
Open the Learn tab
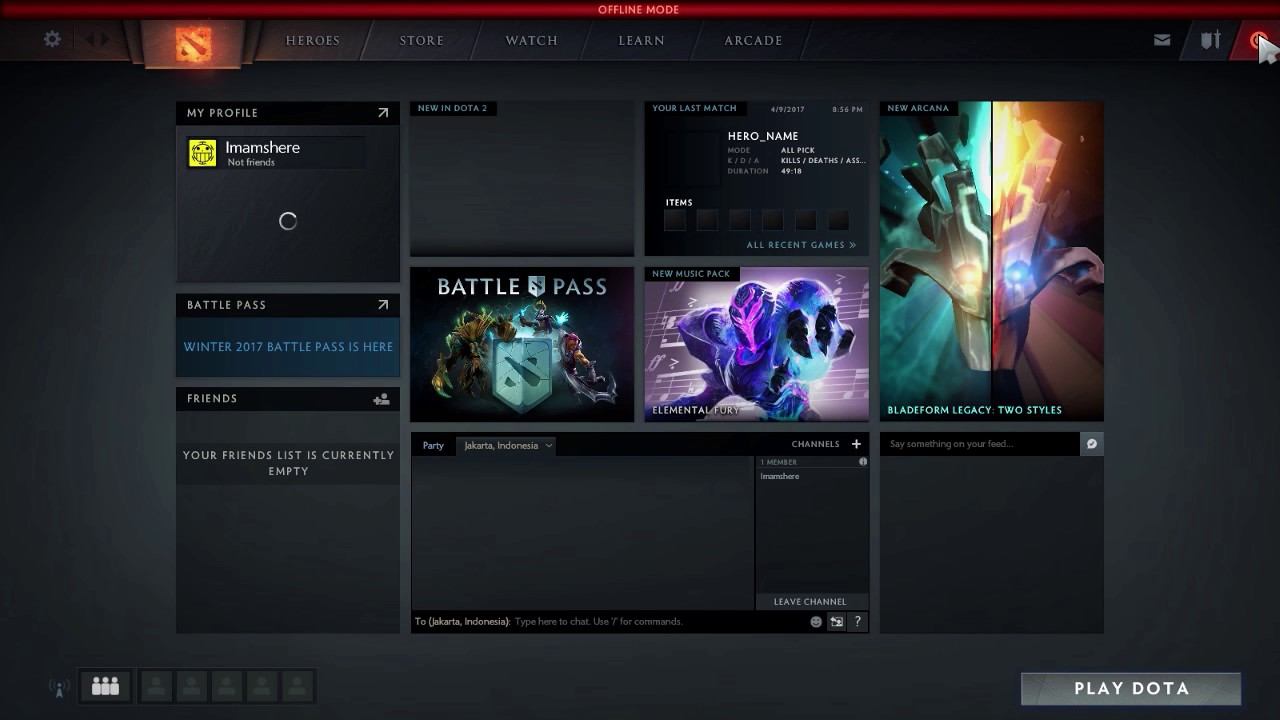(642, 41)
